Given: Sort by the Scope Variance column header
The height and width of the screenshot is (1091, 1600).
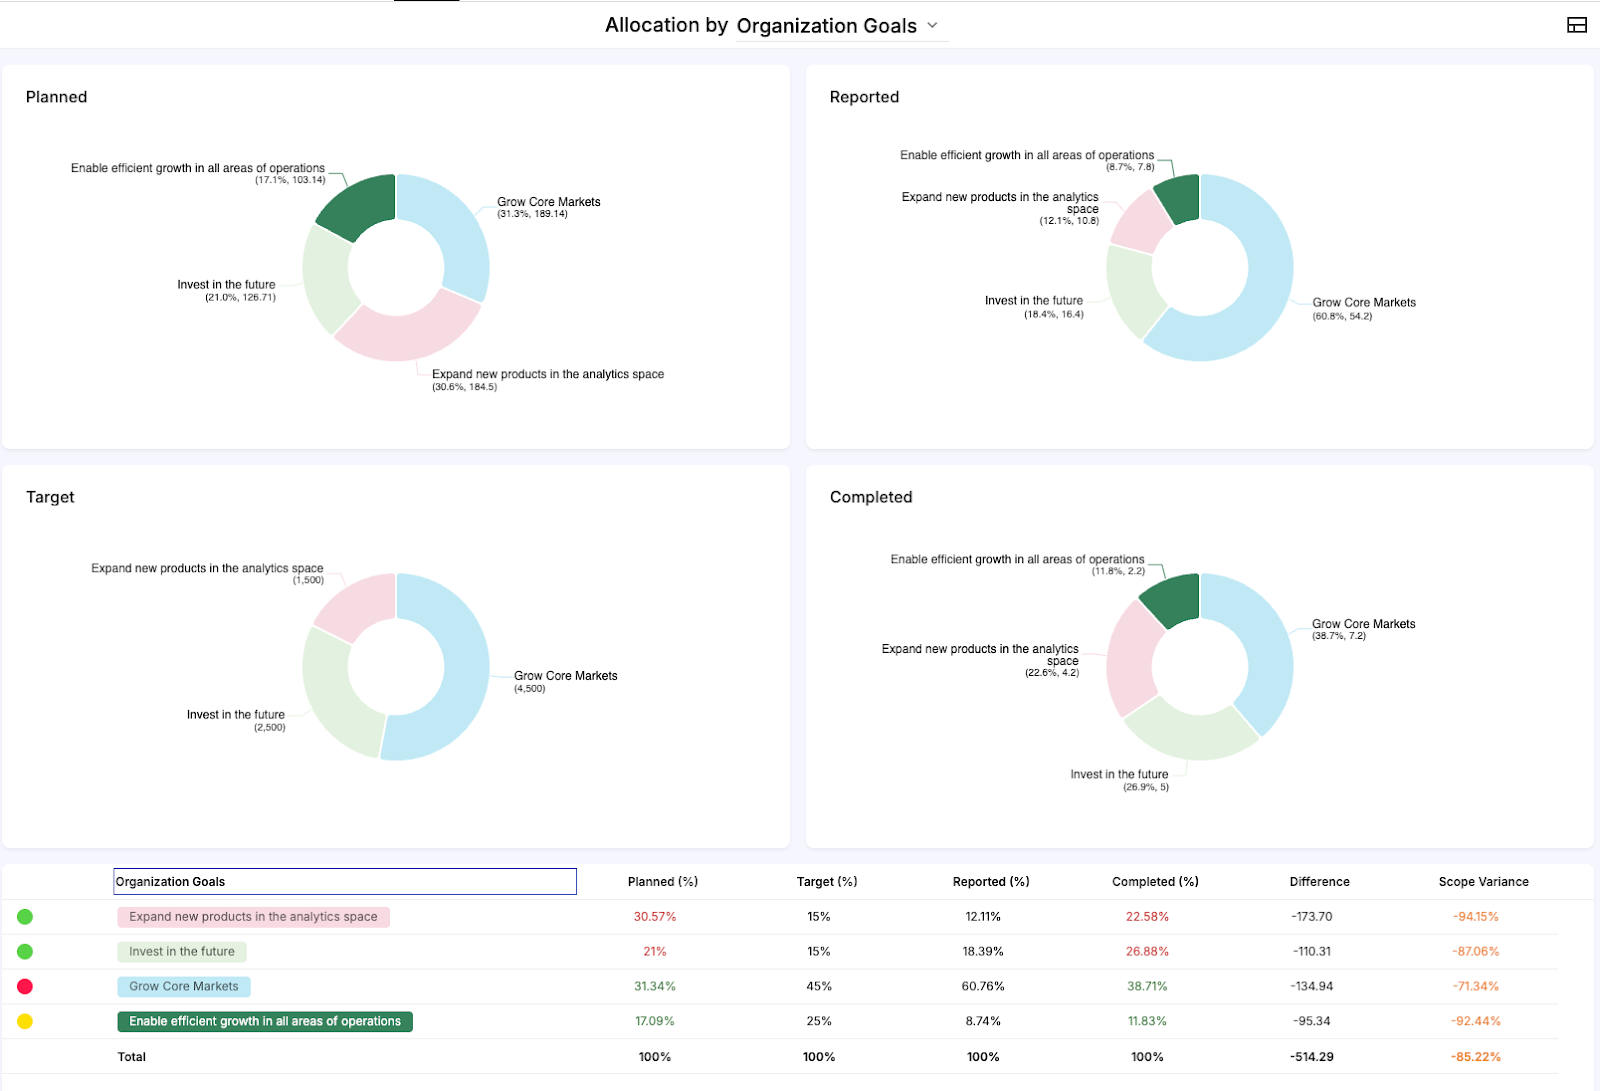Looking at the screenshot, I should (x=1483, y=881).
